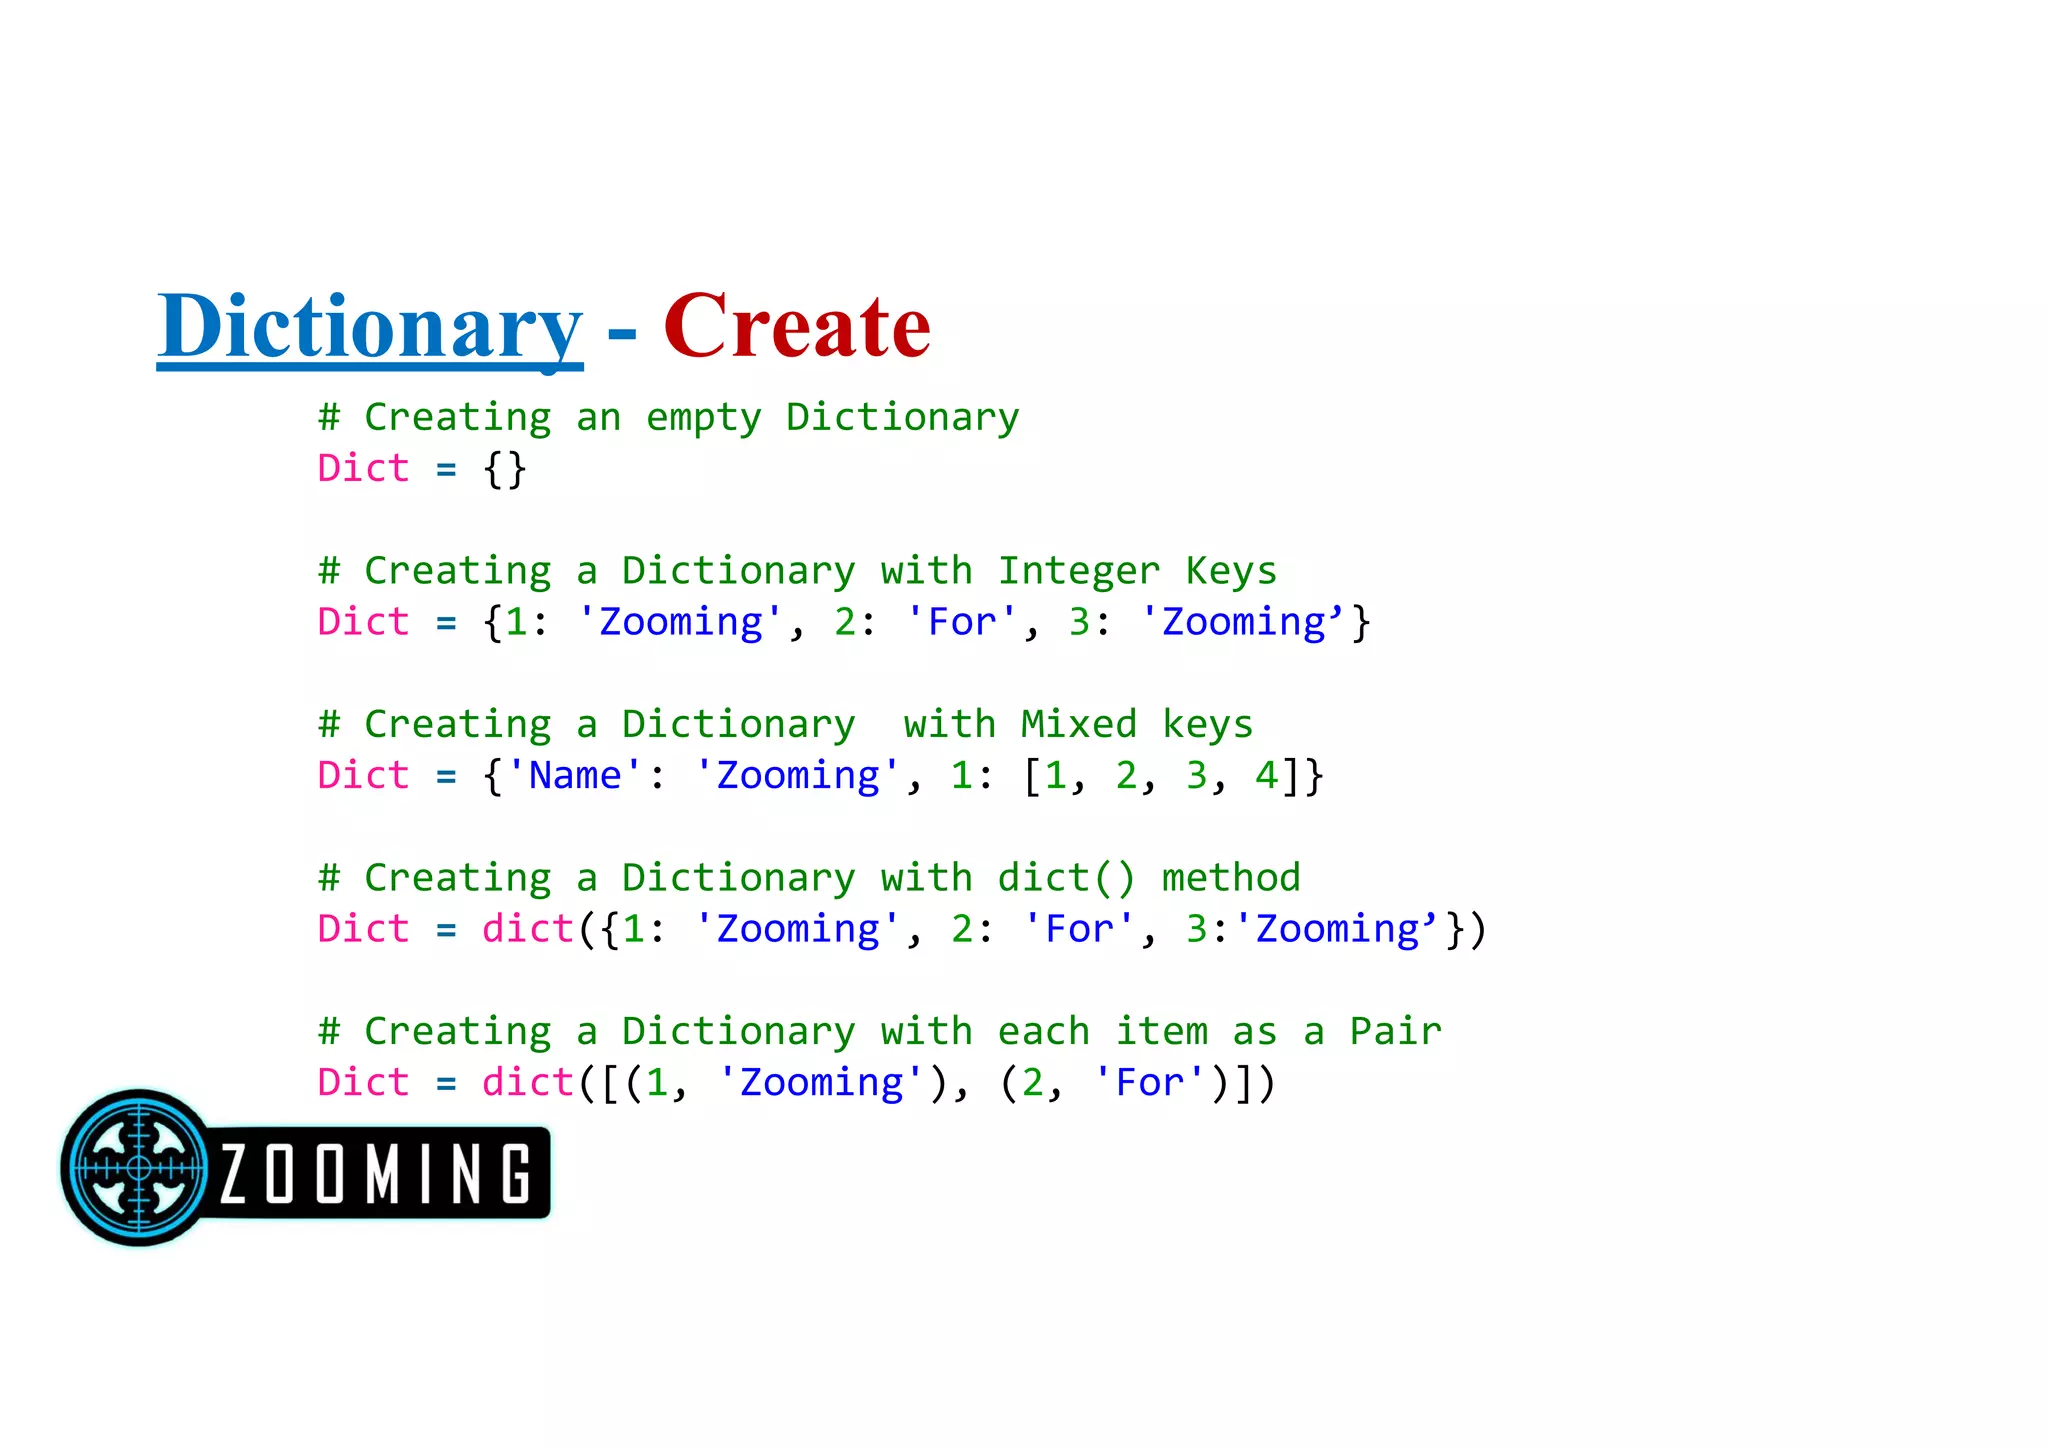Click the Zooming crosshair logo icon

click(x=139, y=1167)
